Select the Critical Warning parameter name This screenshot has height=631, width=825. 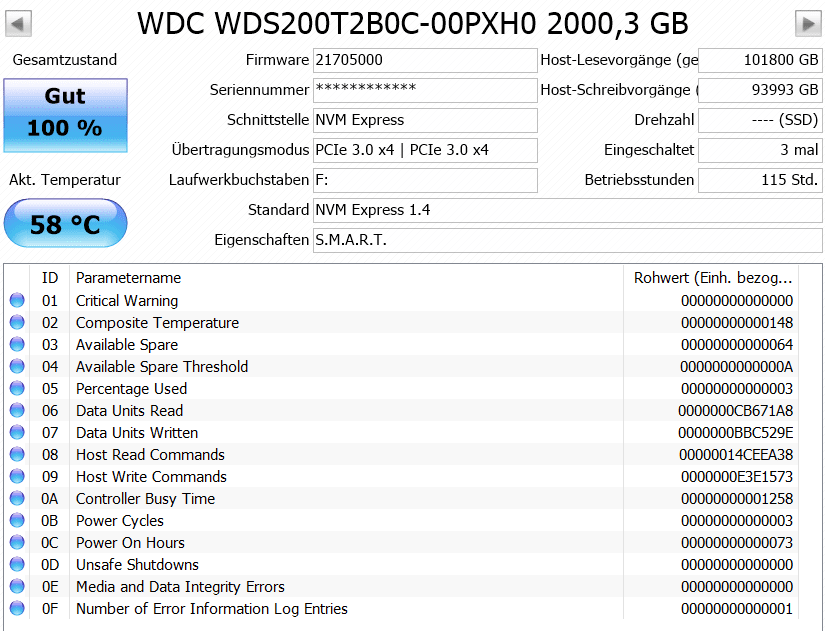tap(127, 301)
